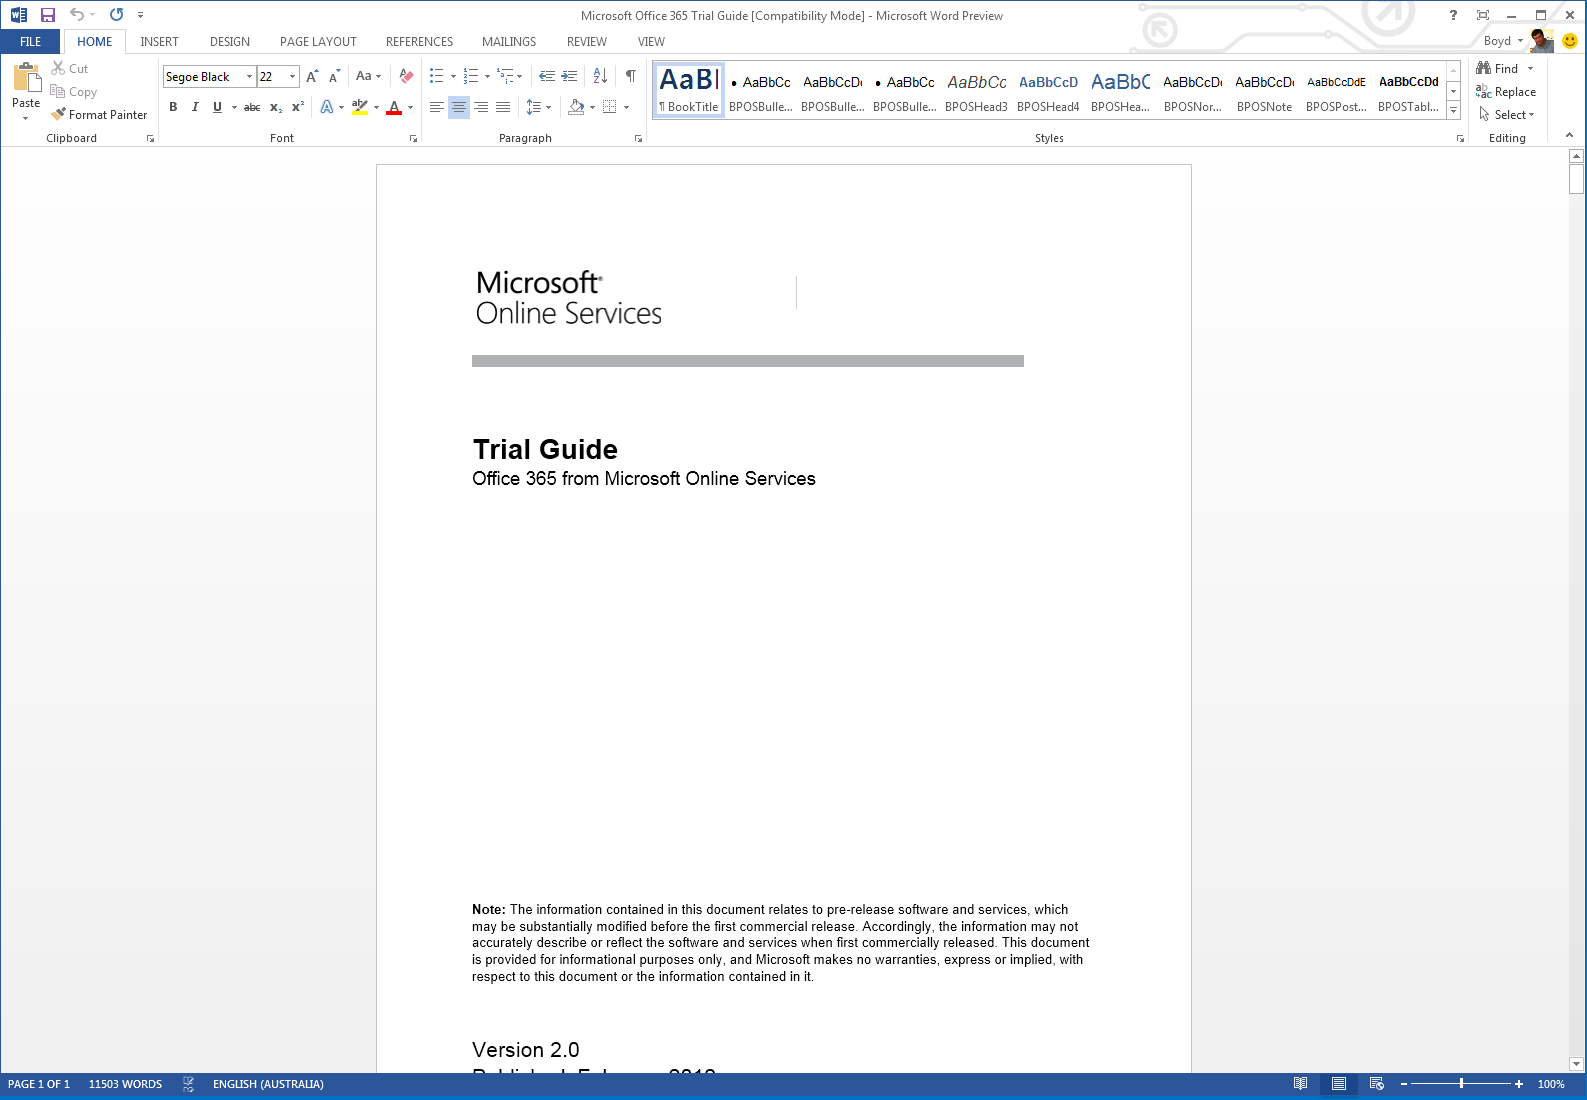Apply the BPOSNote style
1587x1100 pixels.
pyautogui.click(x=1264, y=90)
